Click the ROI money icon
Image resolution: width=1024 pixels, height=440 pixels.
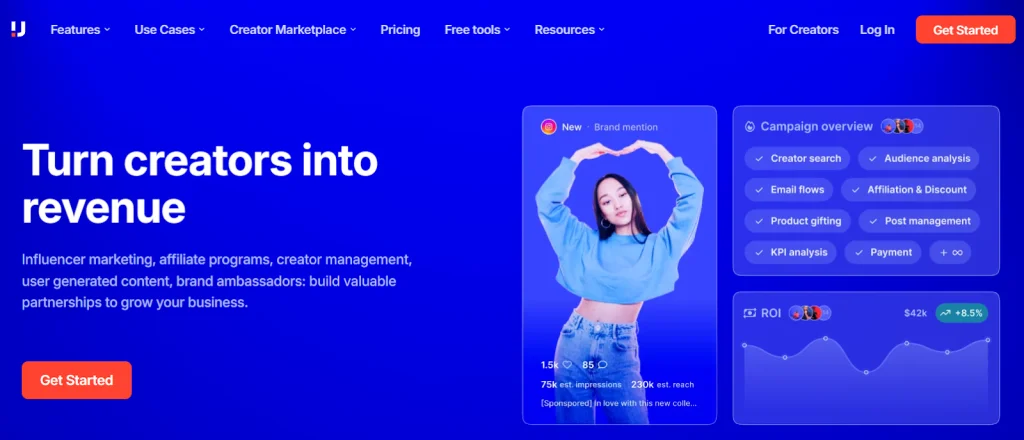[750, 313]
